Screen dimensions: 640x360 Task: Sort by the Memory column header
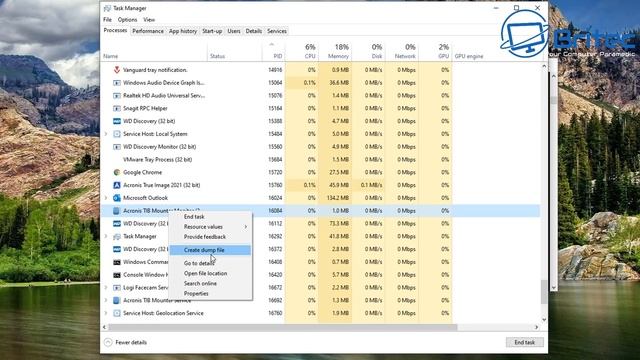tap(335, 51)
